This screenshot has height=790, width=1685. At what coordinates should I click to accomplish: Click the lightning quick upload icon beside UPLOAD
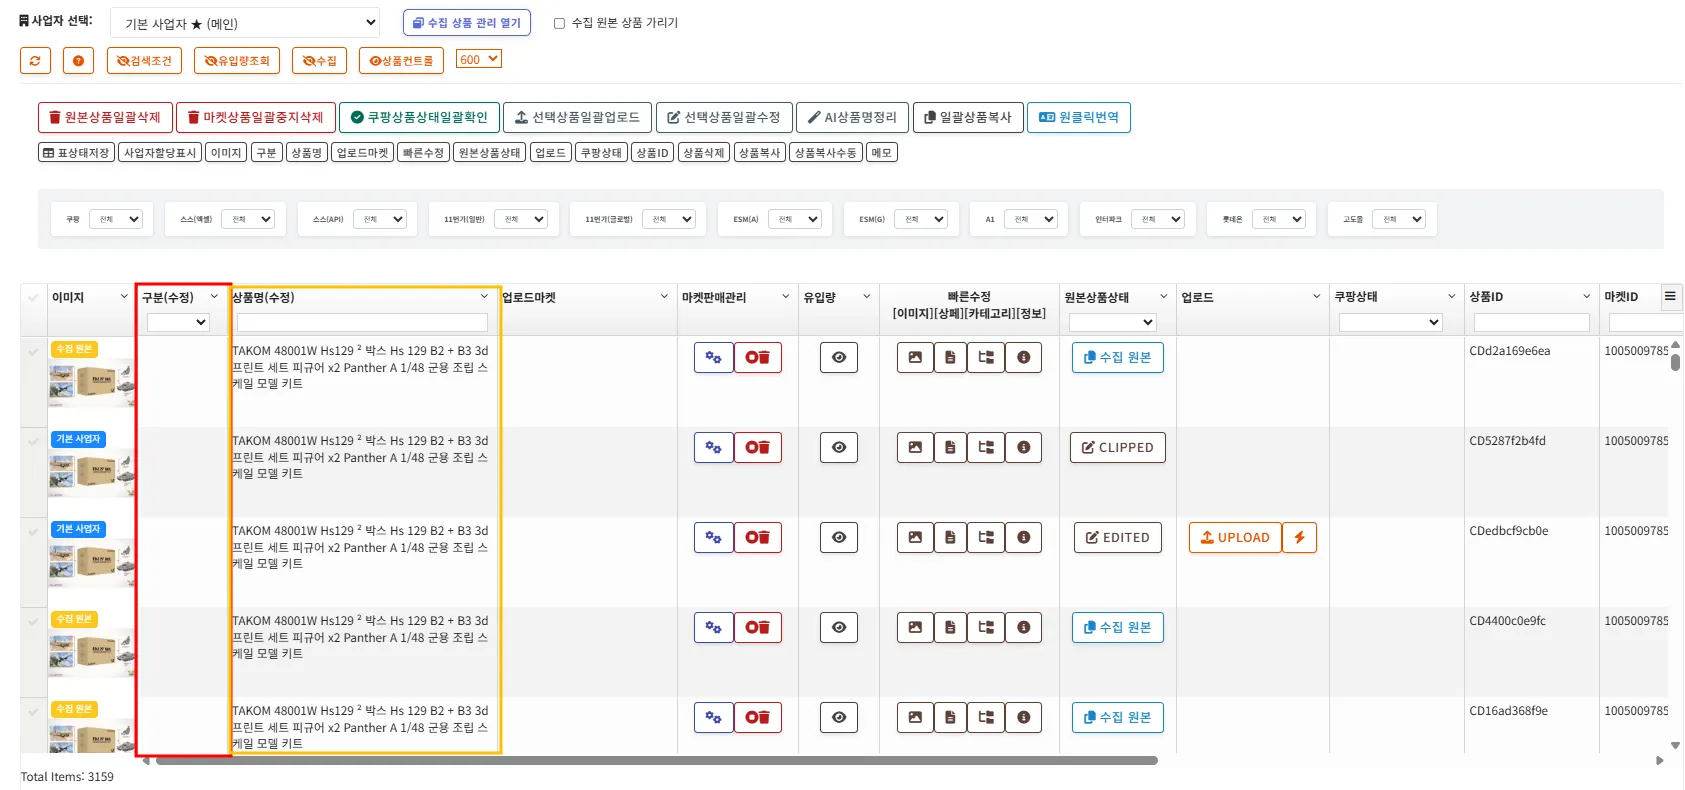pos(1299,537)
